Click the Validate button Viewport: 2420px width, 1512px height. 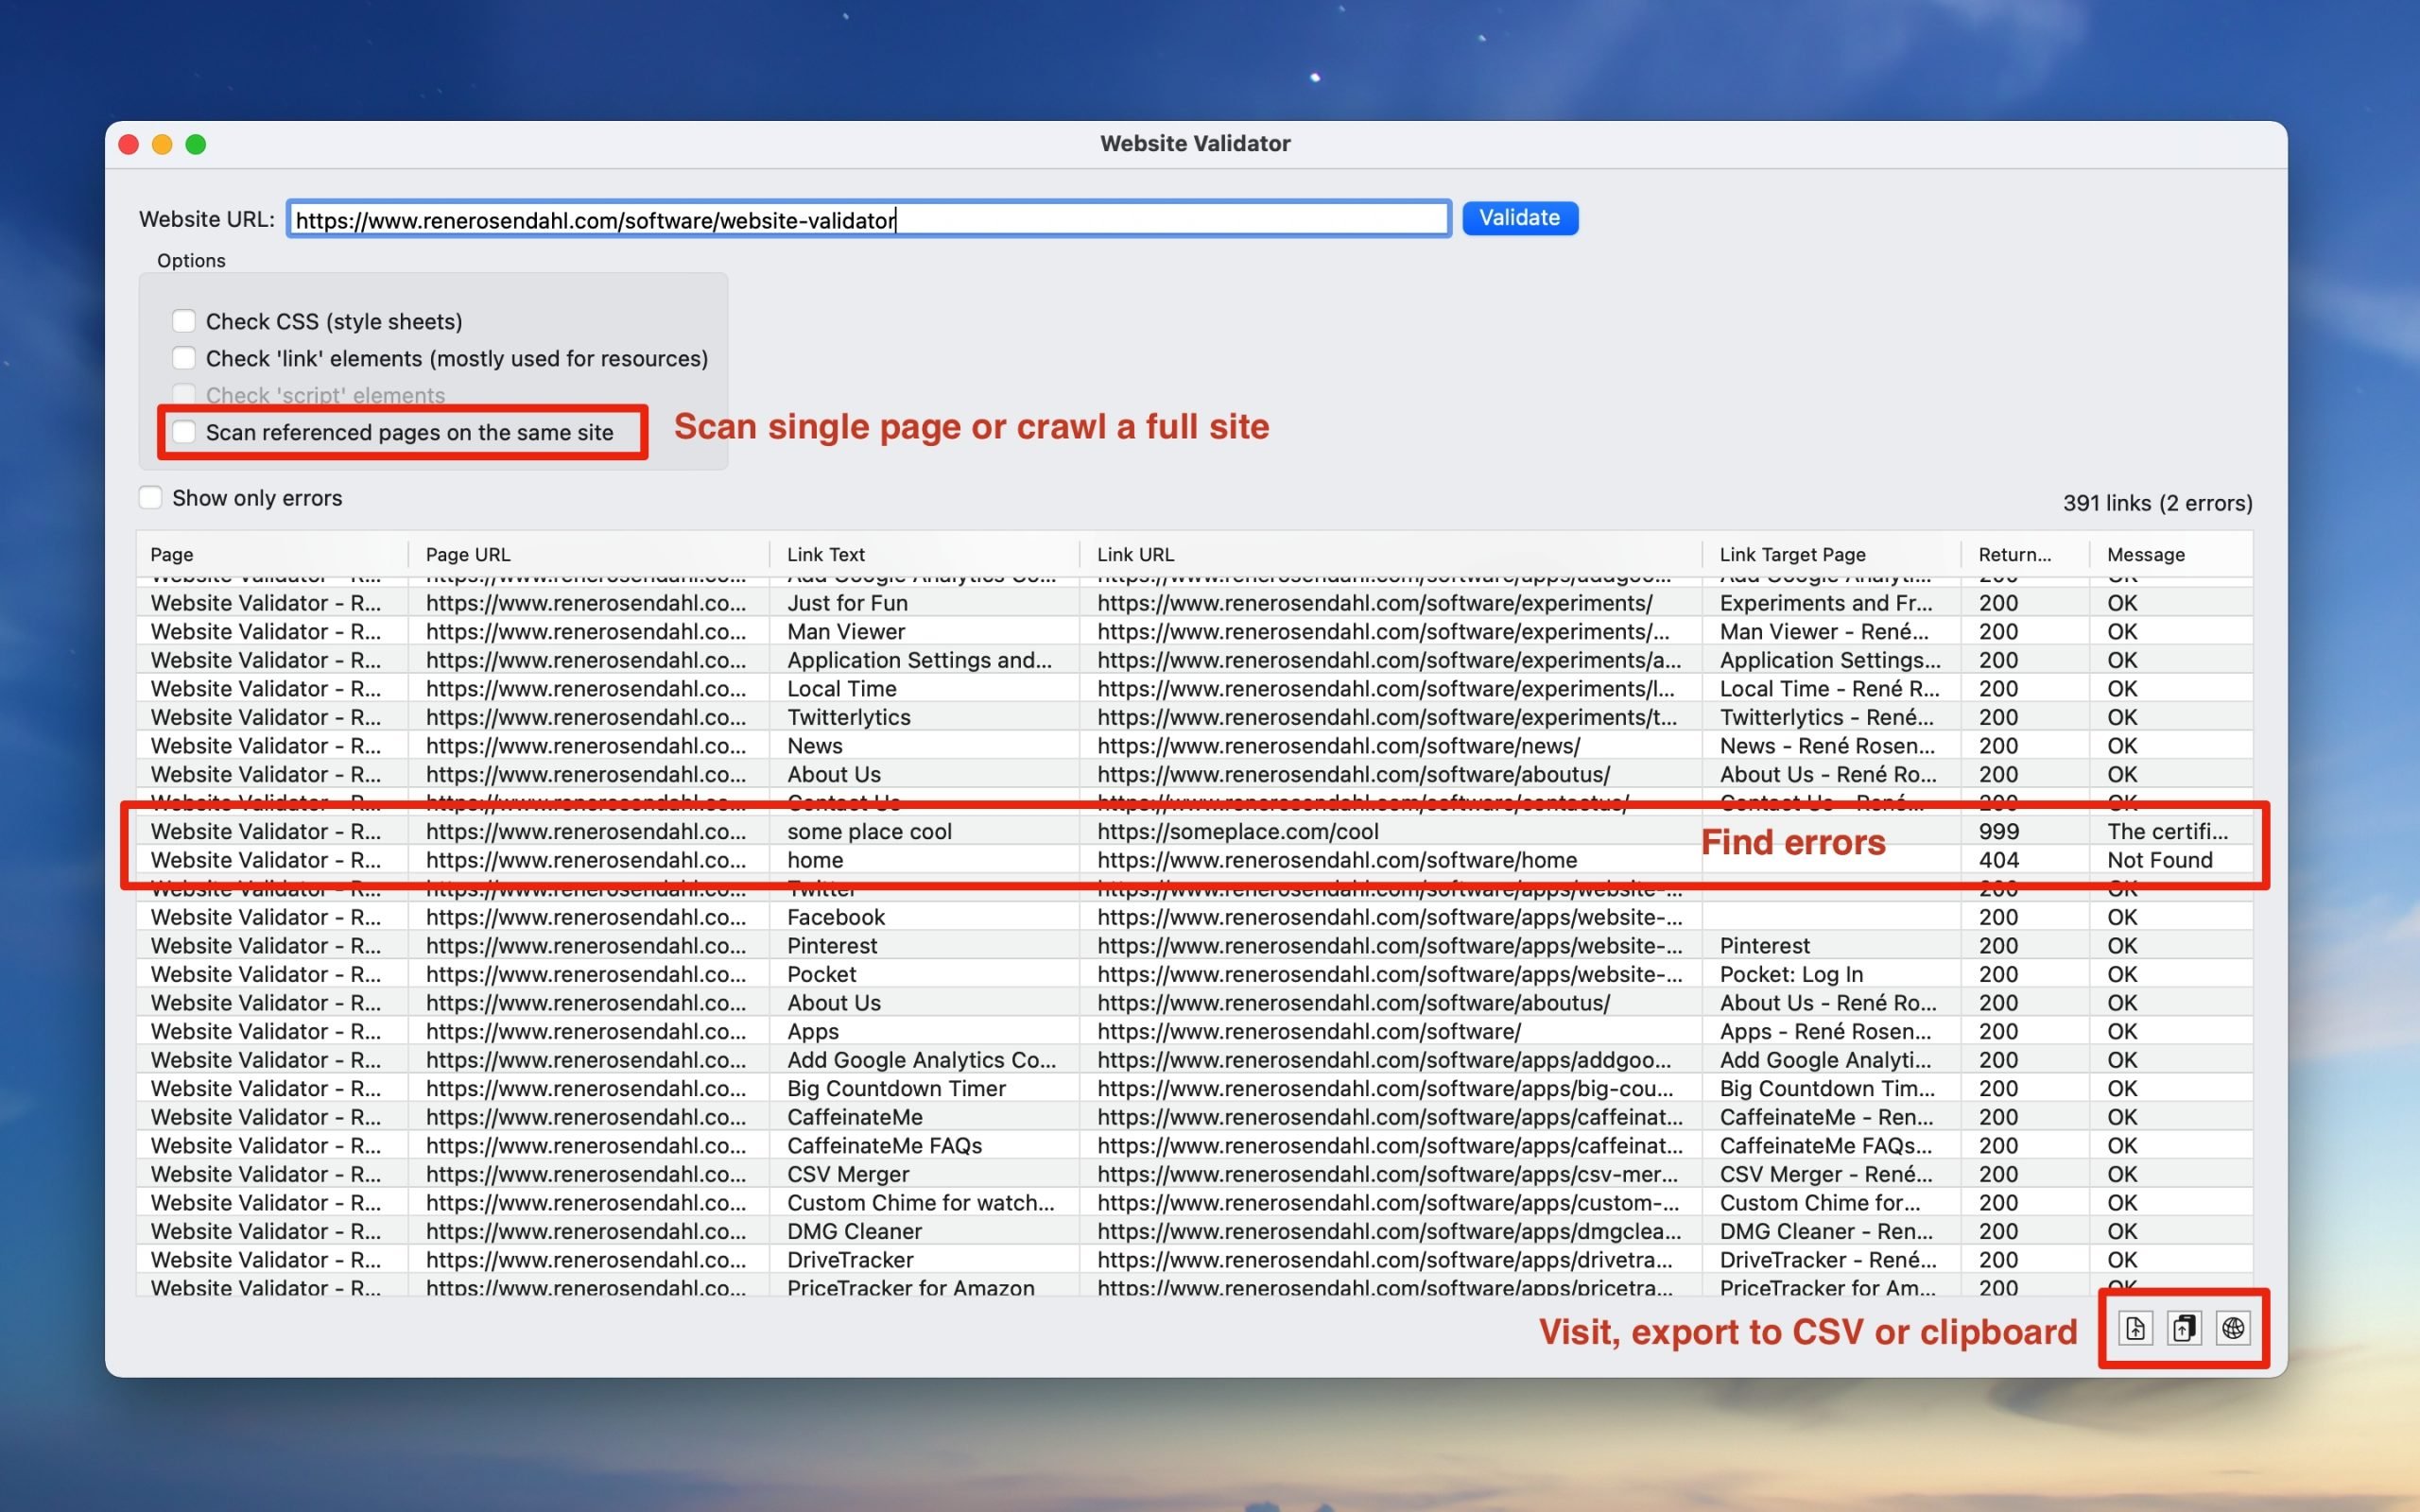[1520, 218]
